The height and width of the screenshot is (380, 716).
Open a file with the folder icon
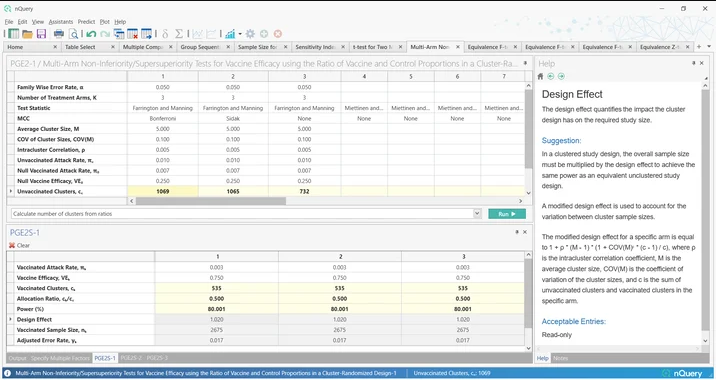pos(27,34)
